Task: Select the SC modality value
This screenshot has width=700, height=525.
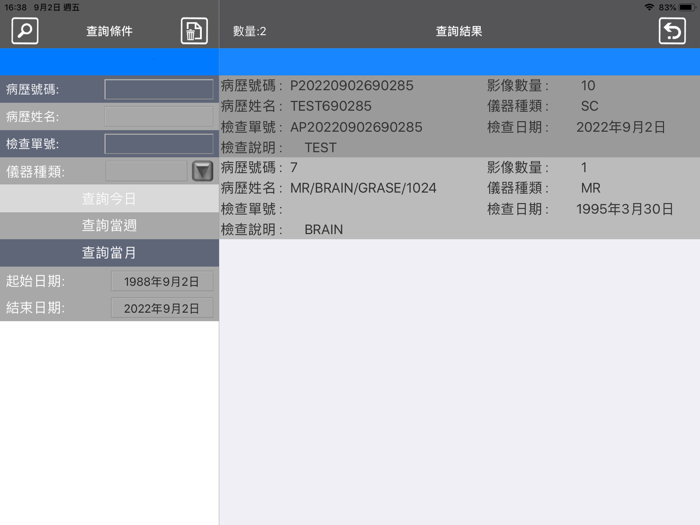Action: (x=589, y=106)
